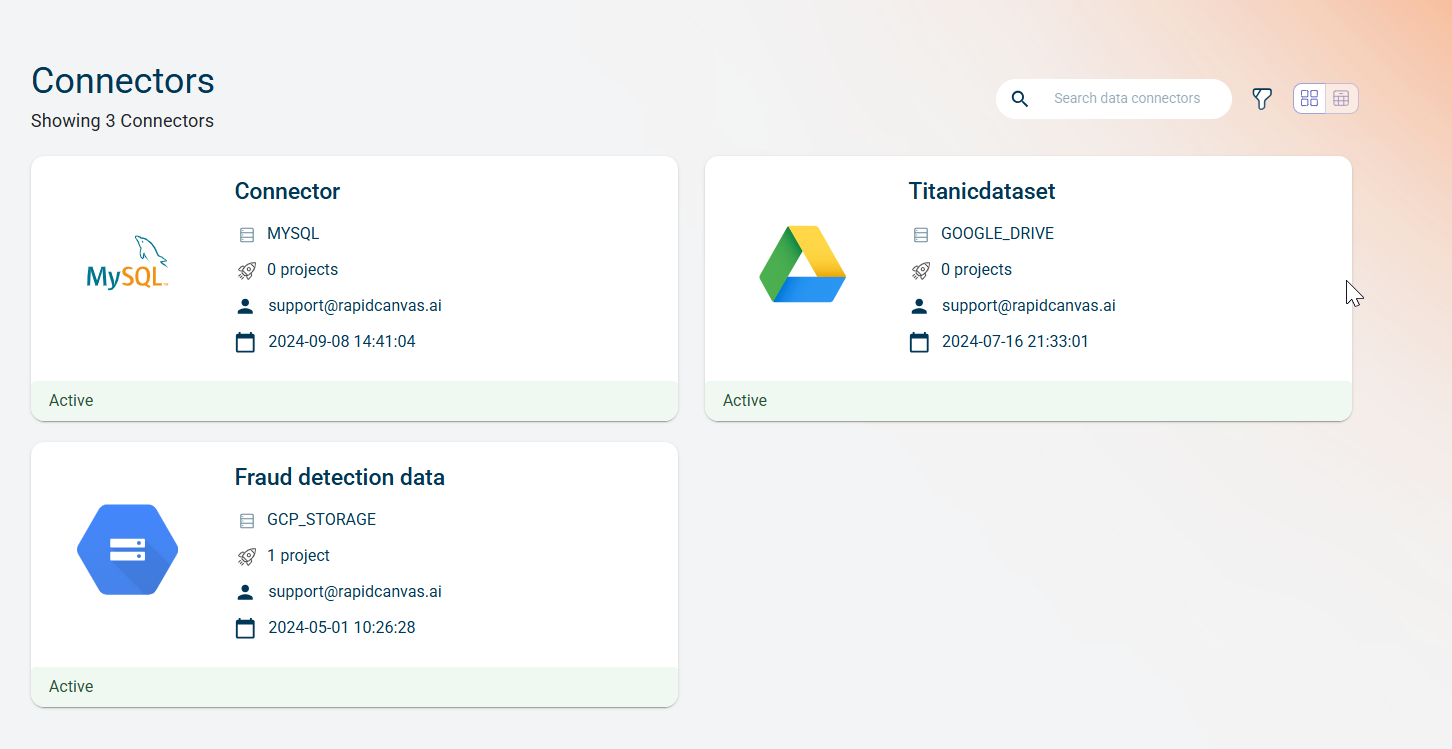The height and width of the screenshot is (749, 1452).
Task: Click database icon next to MYSQL
Action: [247, 235]
